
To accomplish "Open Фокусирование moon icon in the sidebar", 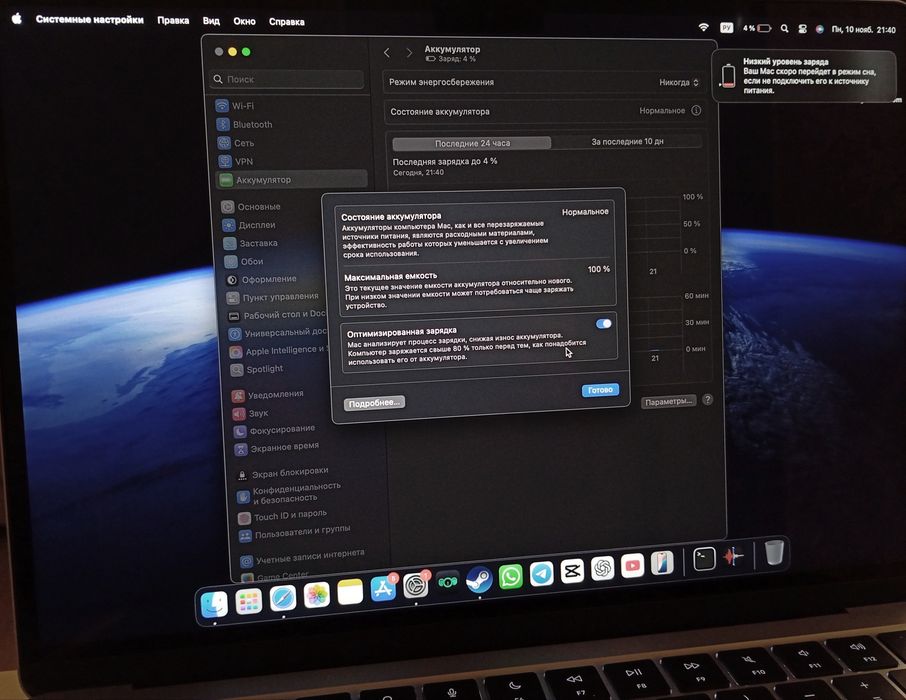I will (240, 432).
